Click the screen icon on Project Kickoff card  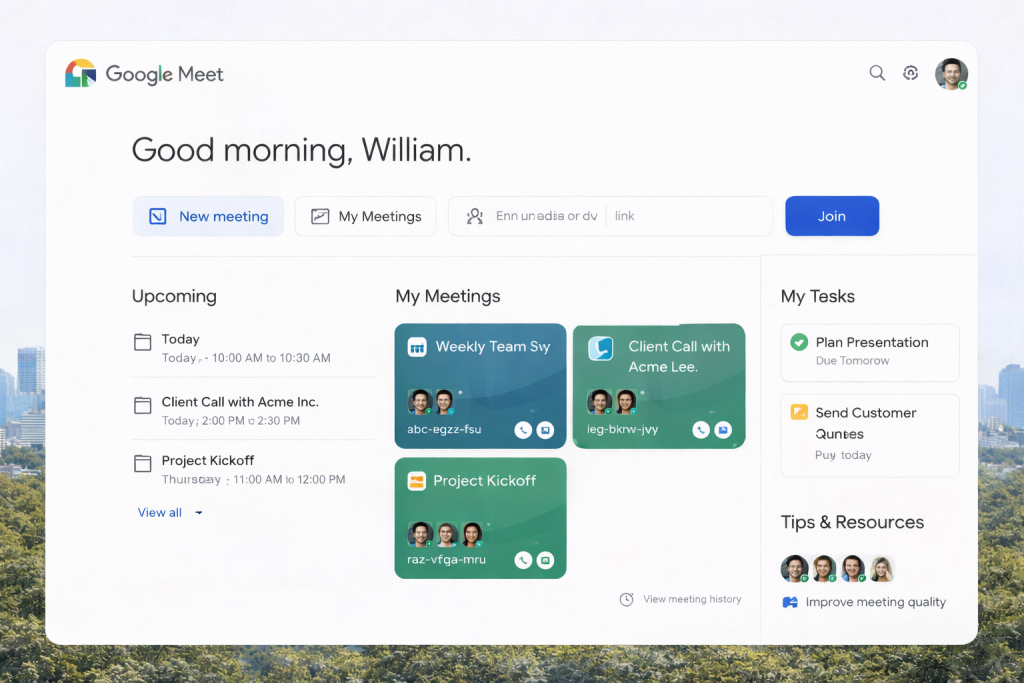pos(545,560)
